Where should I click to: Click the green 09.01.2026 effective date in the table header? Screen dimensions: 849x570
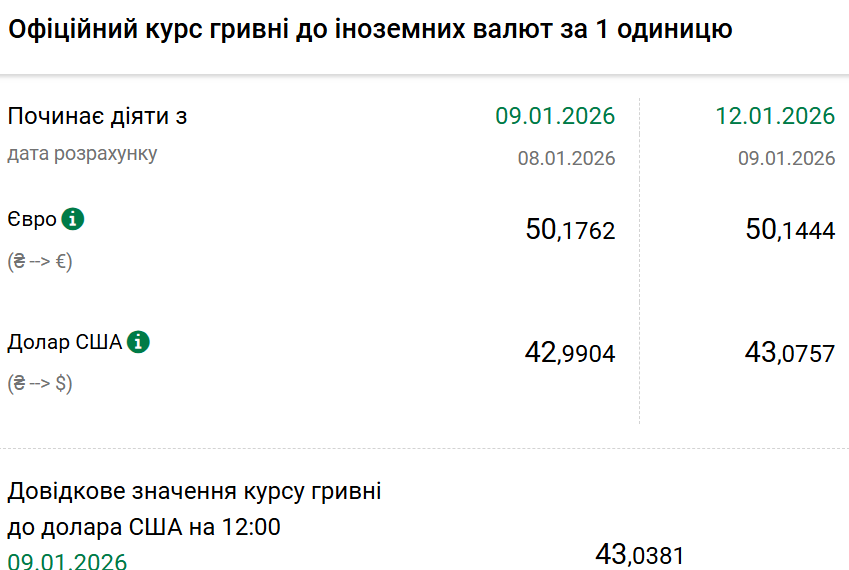(555, 116)
